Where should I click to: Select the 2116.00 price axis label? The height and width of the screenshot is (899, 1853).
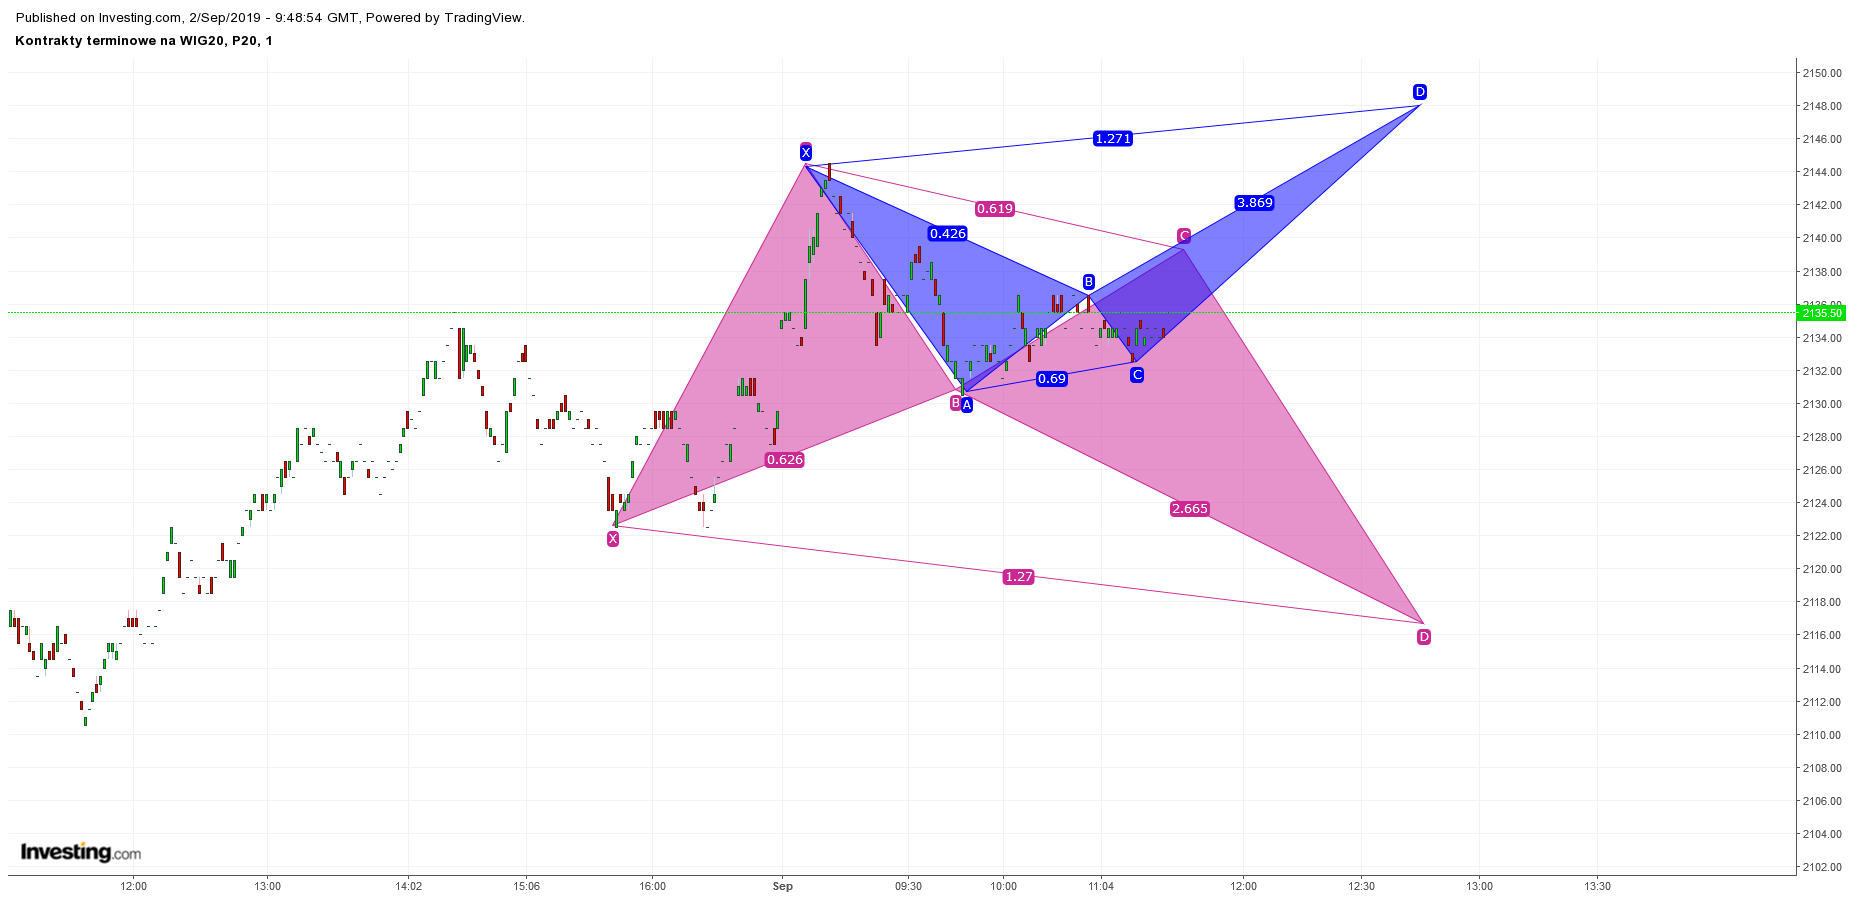click(x=1822, y=635)
